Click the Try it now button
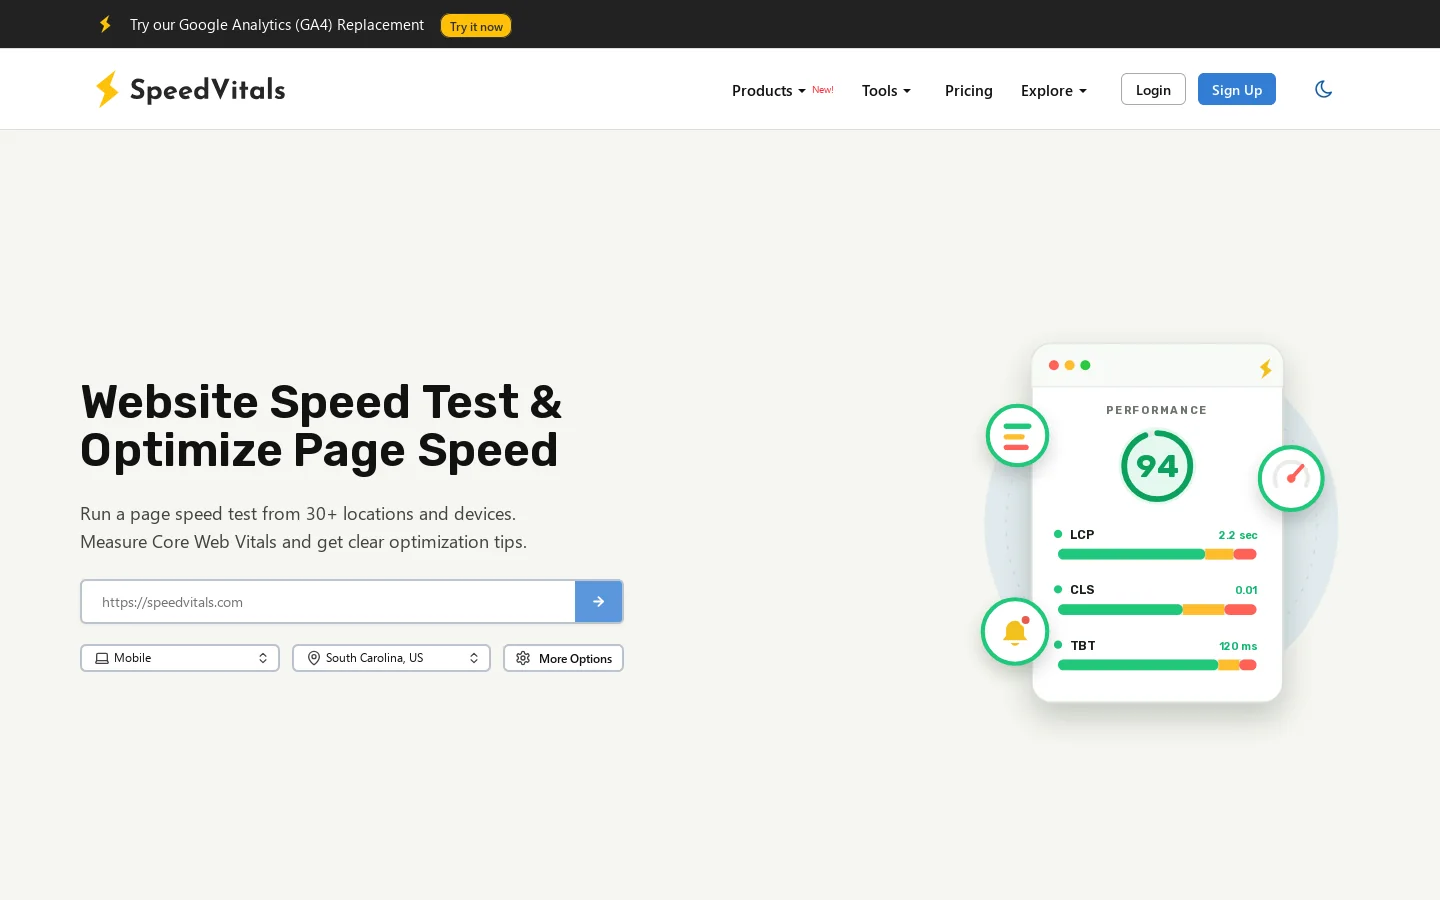This screenshot has height=900, width=1440. click(476, 26)
